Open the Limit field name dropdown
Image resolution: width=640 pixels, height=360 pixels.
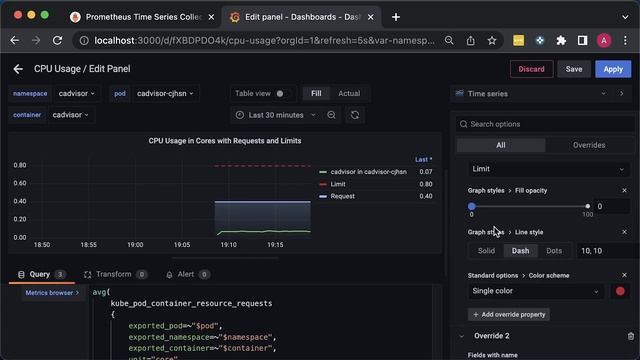click(x=548, y=169)
